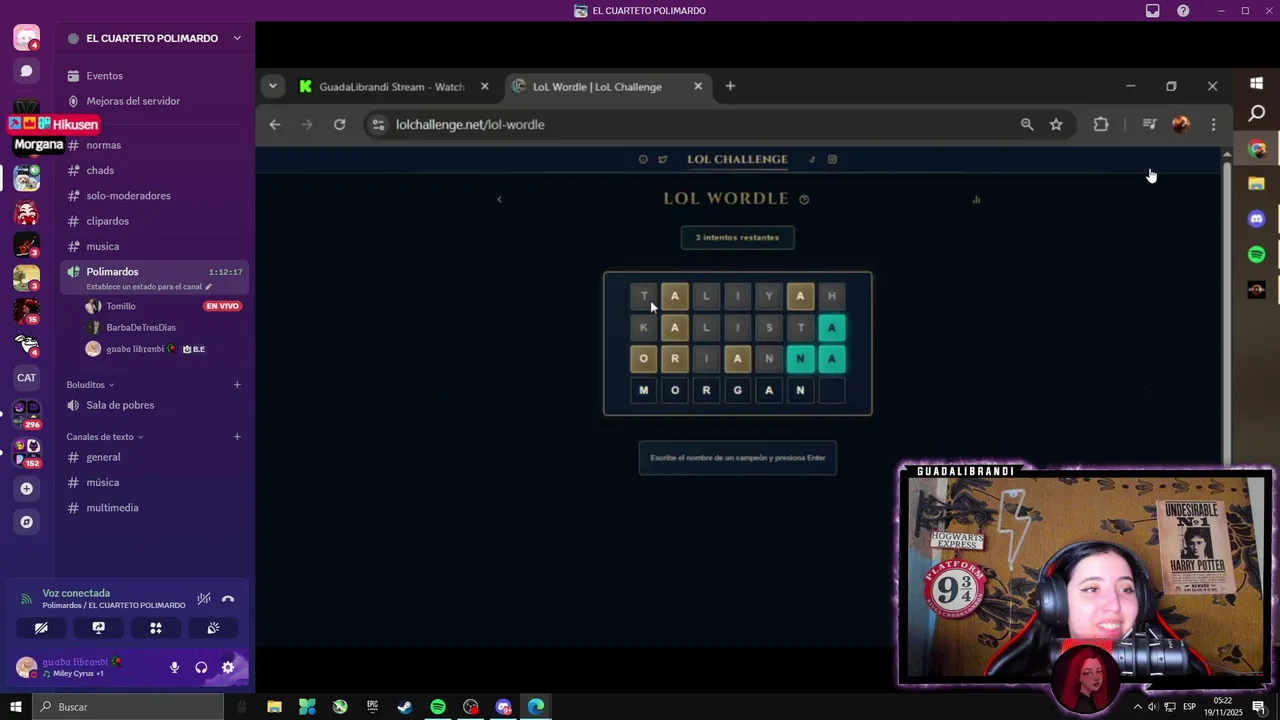Bookmark this page with star icon
1280x720 pixels.
pos(1056,125)
